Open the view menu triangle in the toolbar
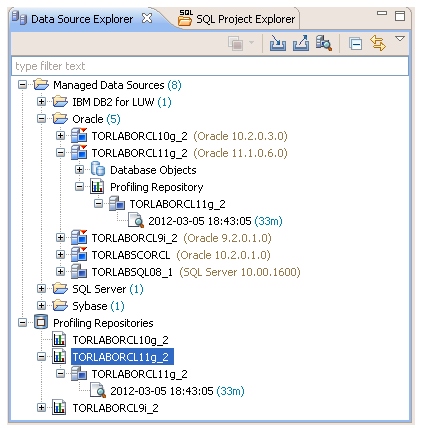This screenshot has height=428, width=422. point(400,39)
